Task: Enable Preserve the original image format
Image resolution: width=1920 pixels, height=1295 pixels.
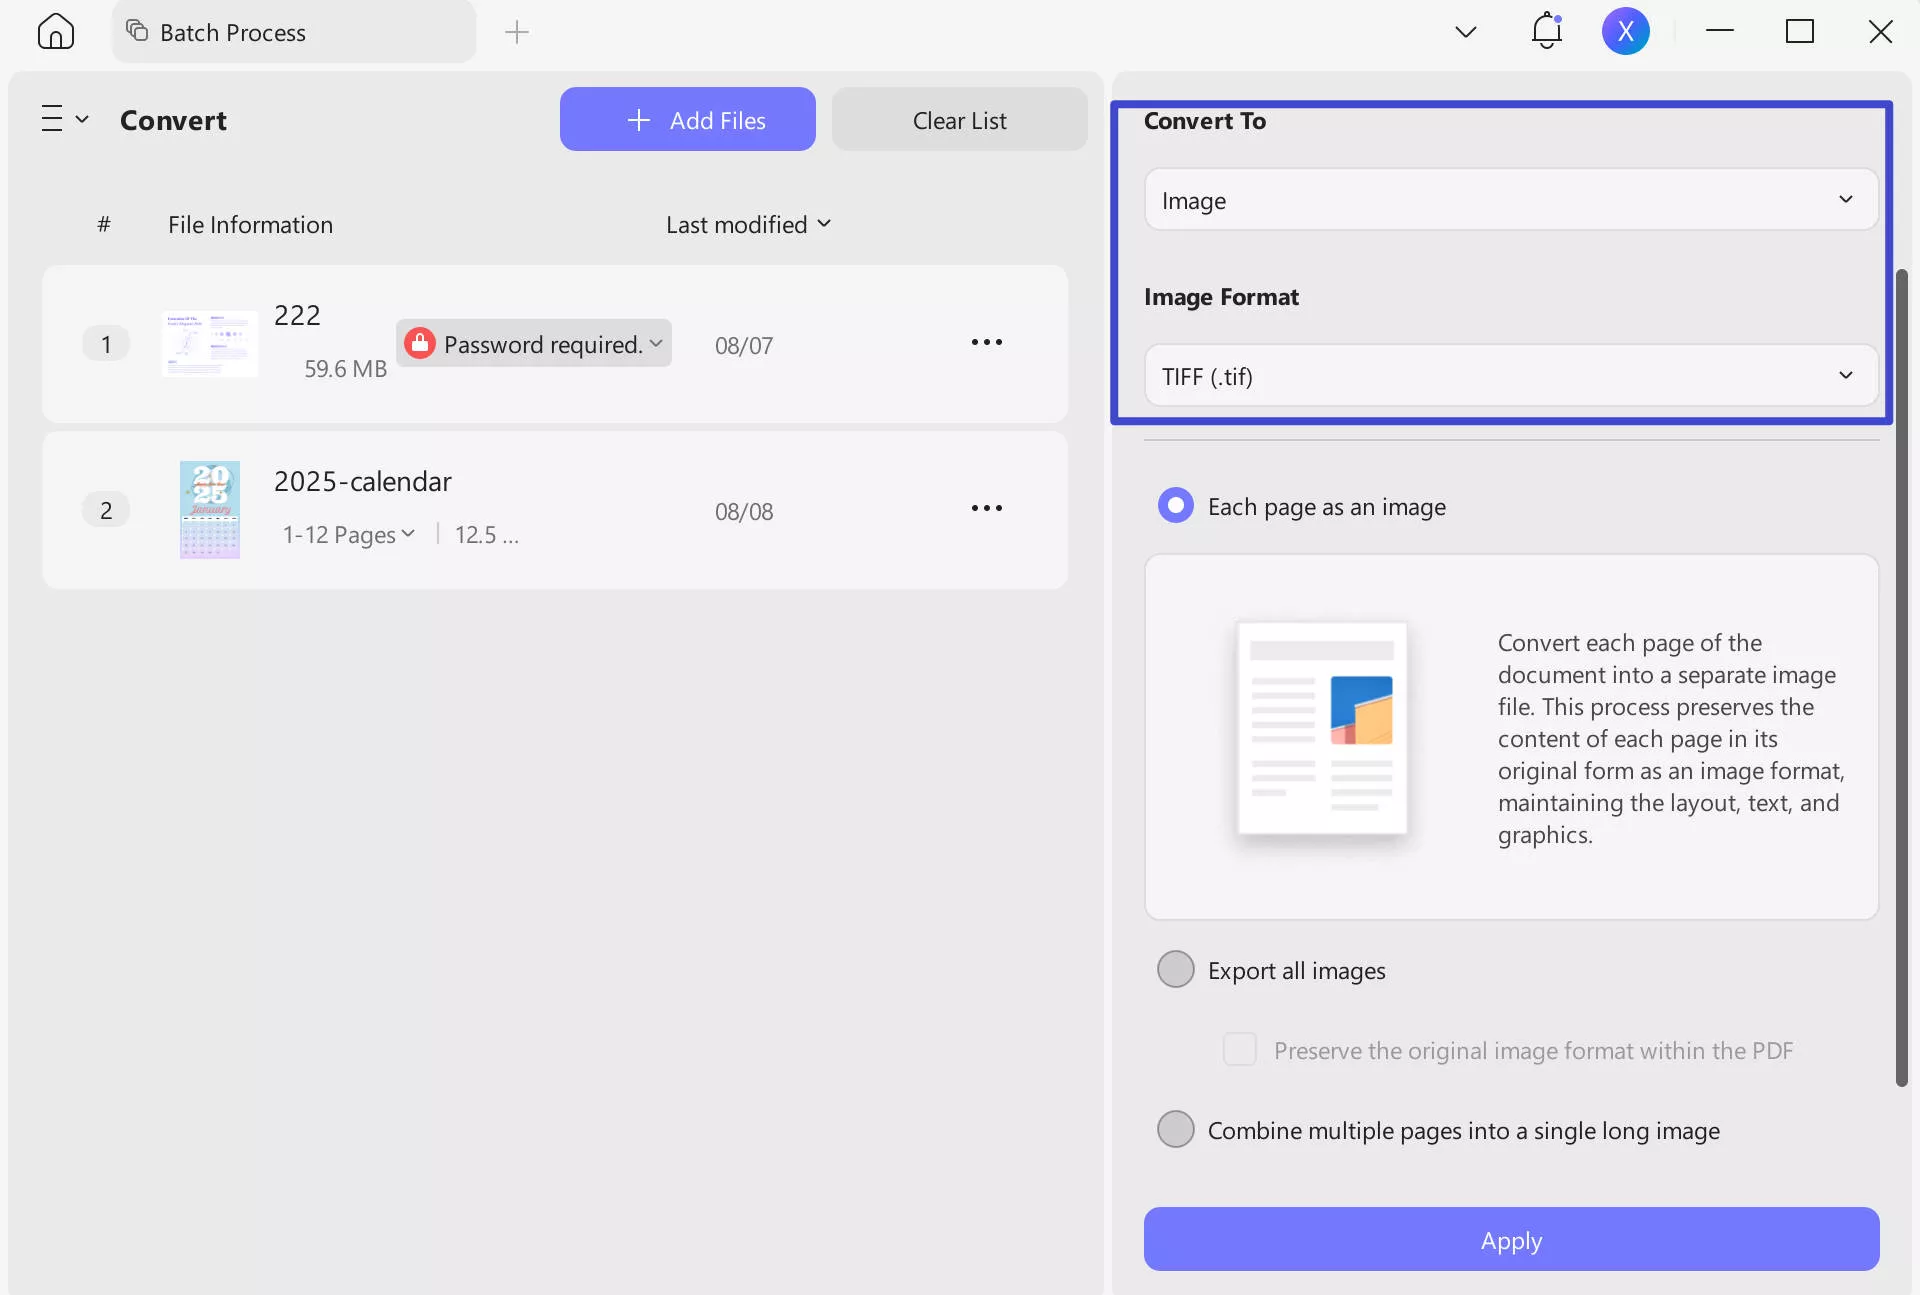Action: pyautogui.click(x=1240, y=1049)
